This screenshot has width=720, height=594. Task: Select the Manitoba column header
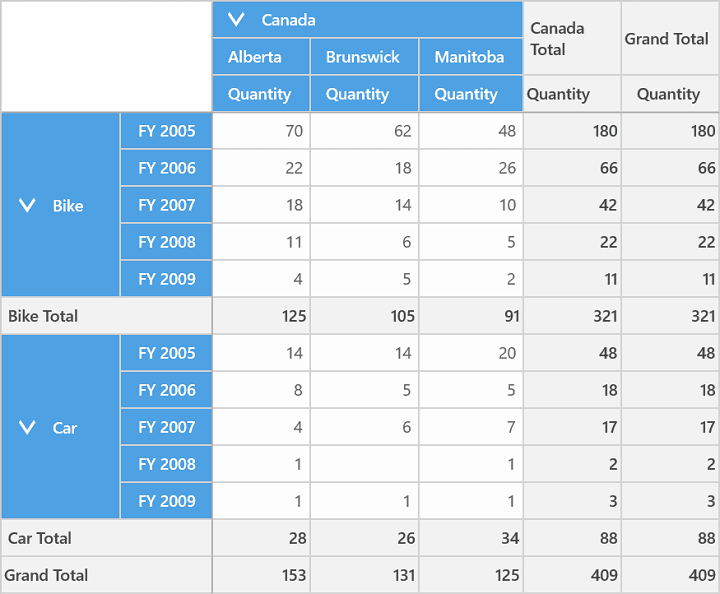click(471, 57)
